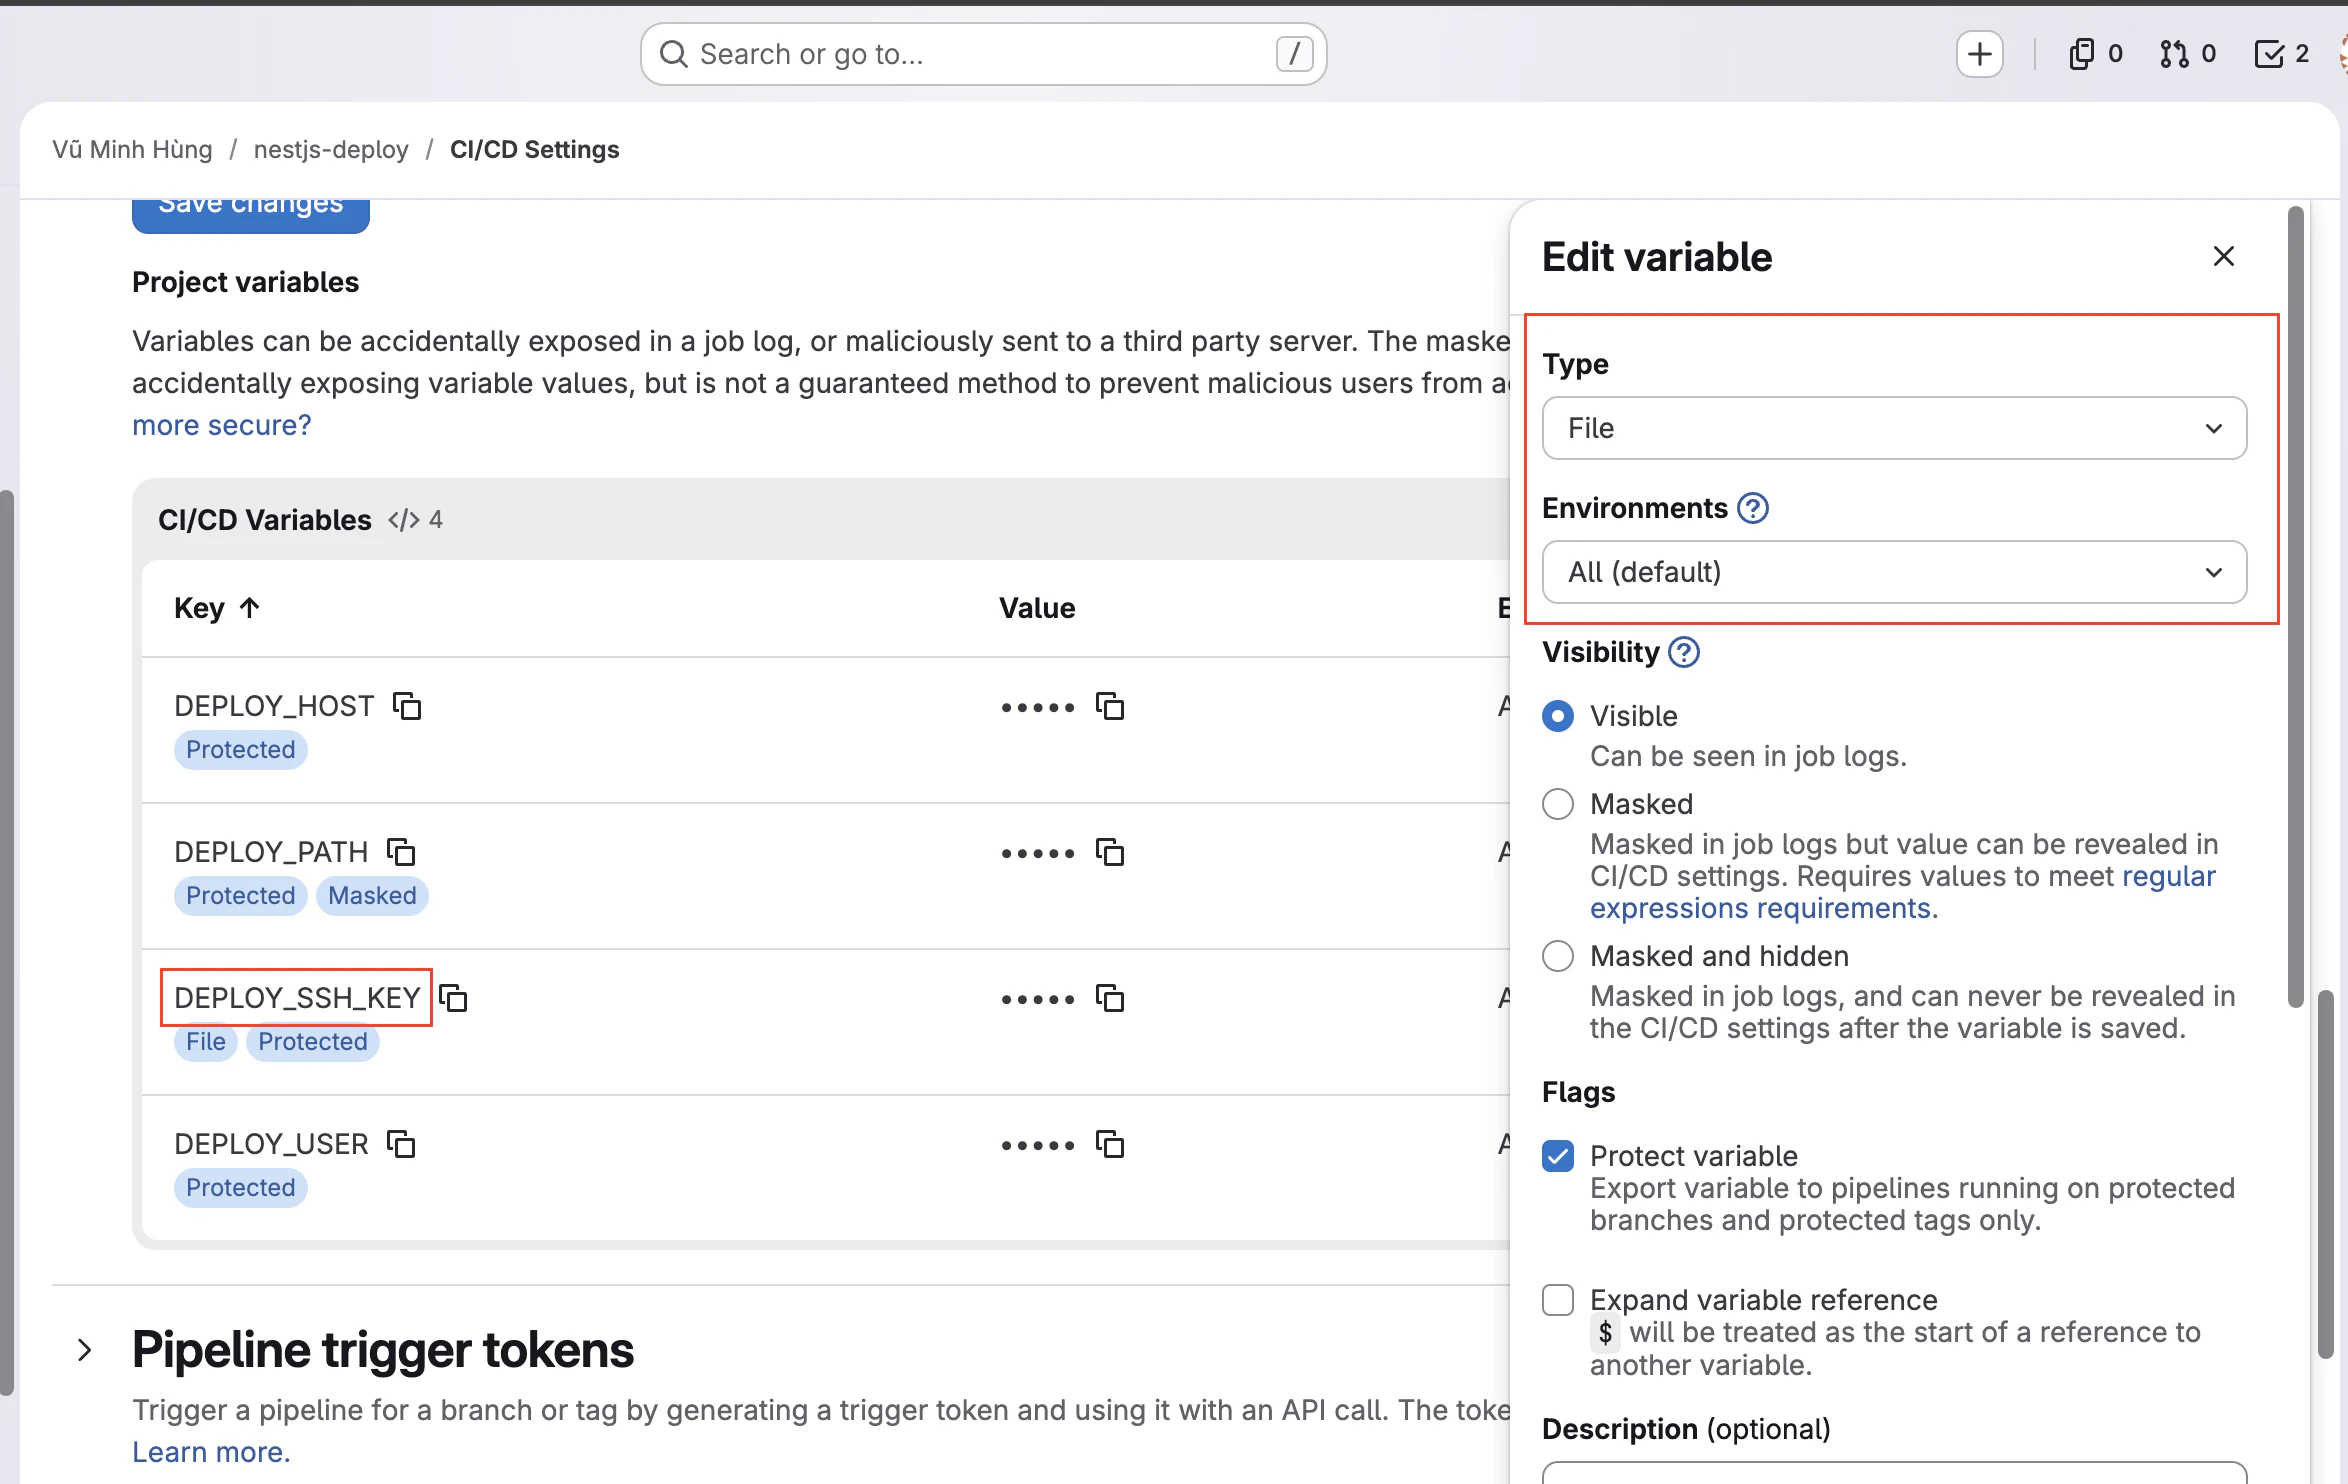The width and height of the screenshot is (2348, 1484).
Task: Open regular expressions requirements link
Action: tap(1903, 892)
